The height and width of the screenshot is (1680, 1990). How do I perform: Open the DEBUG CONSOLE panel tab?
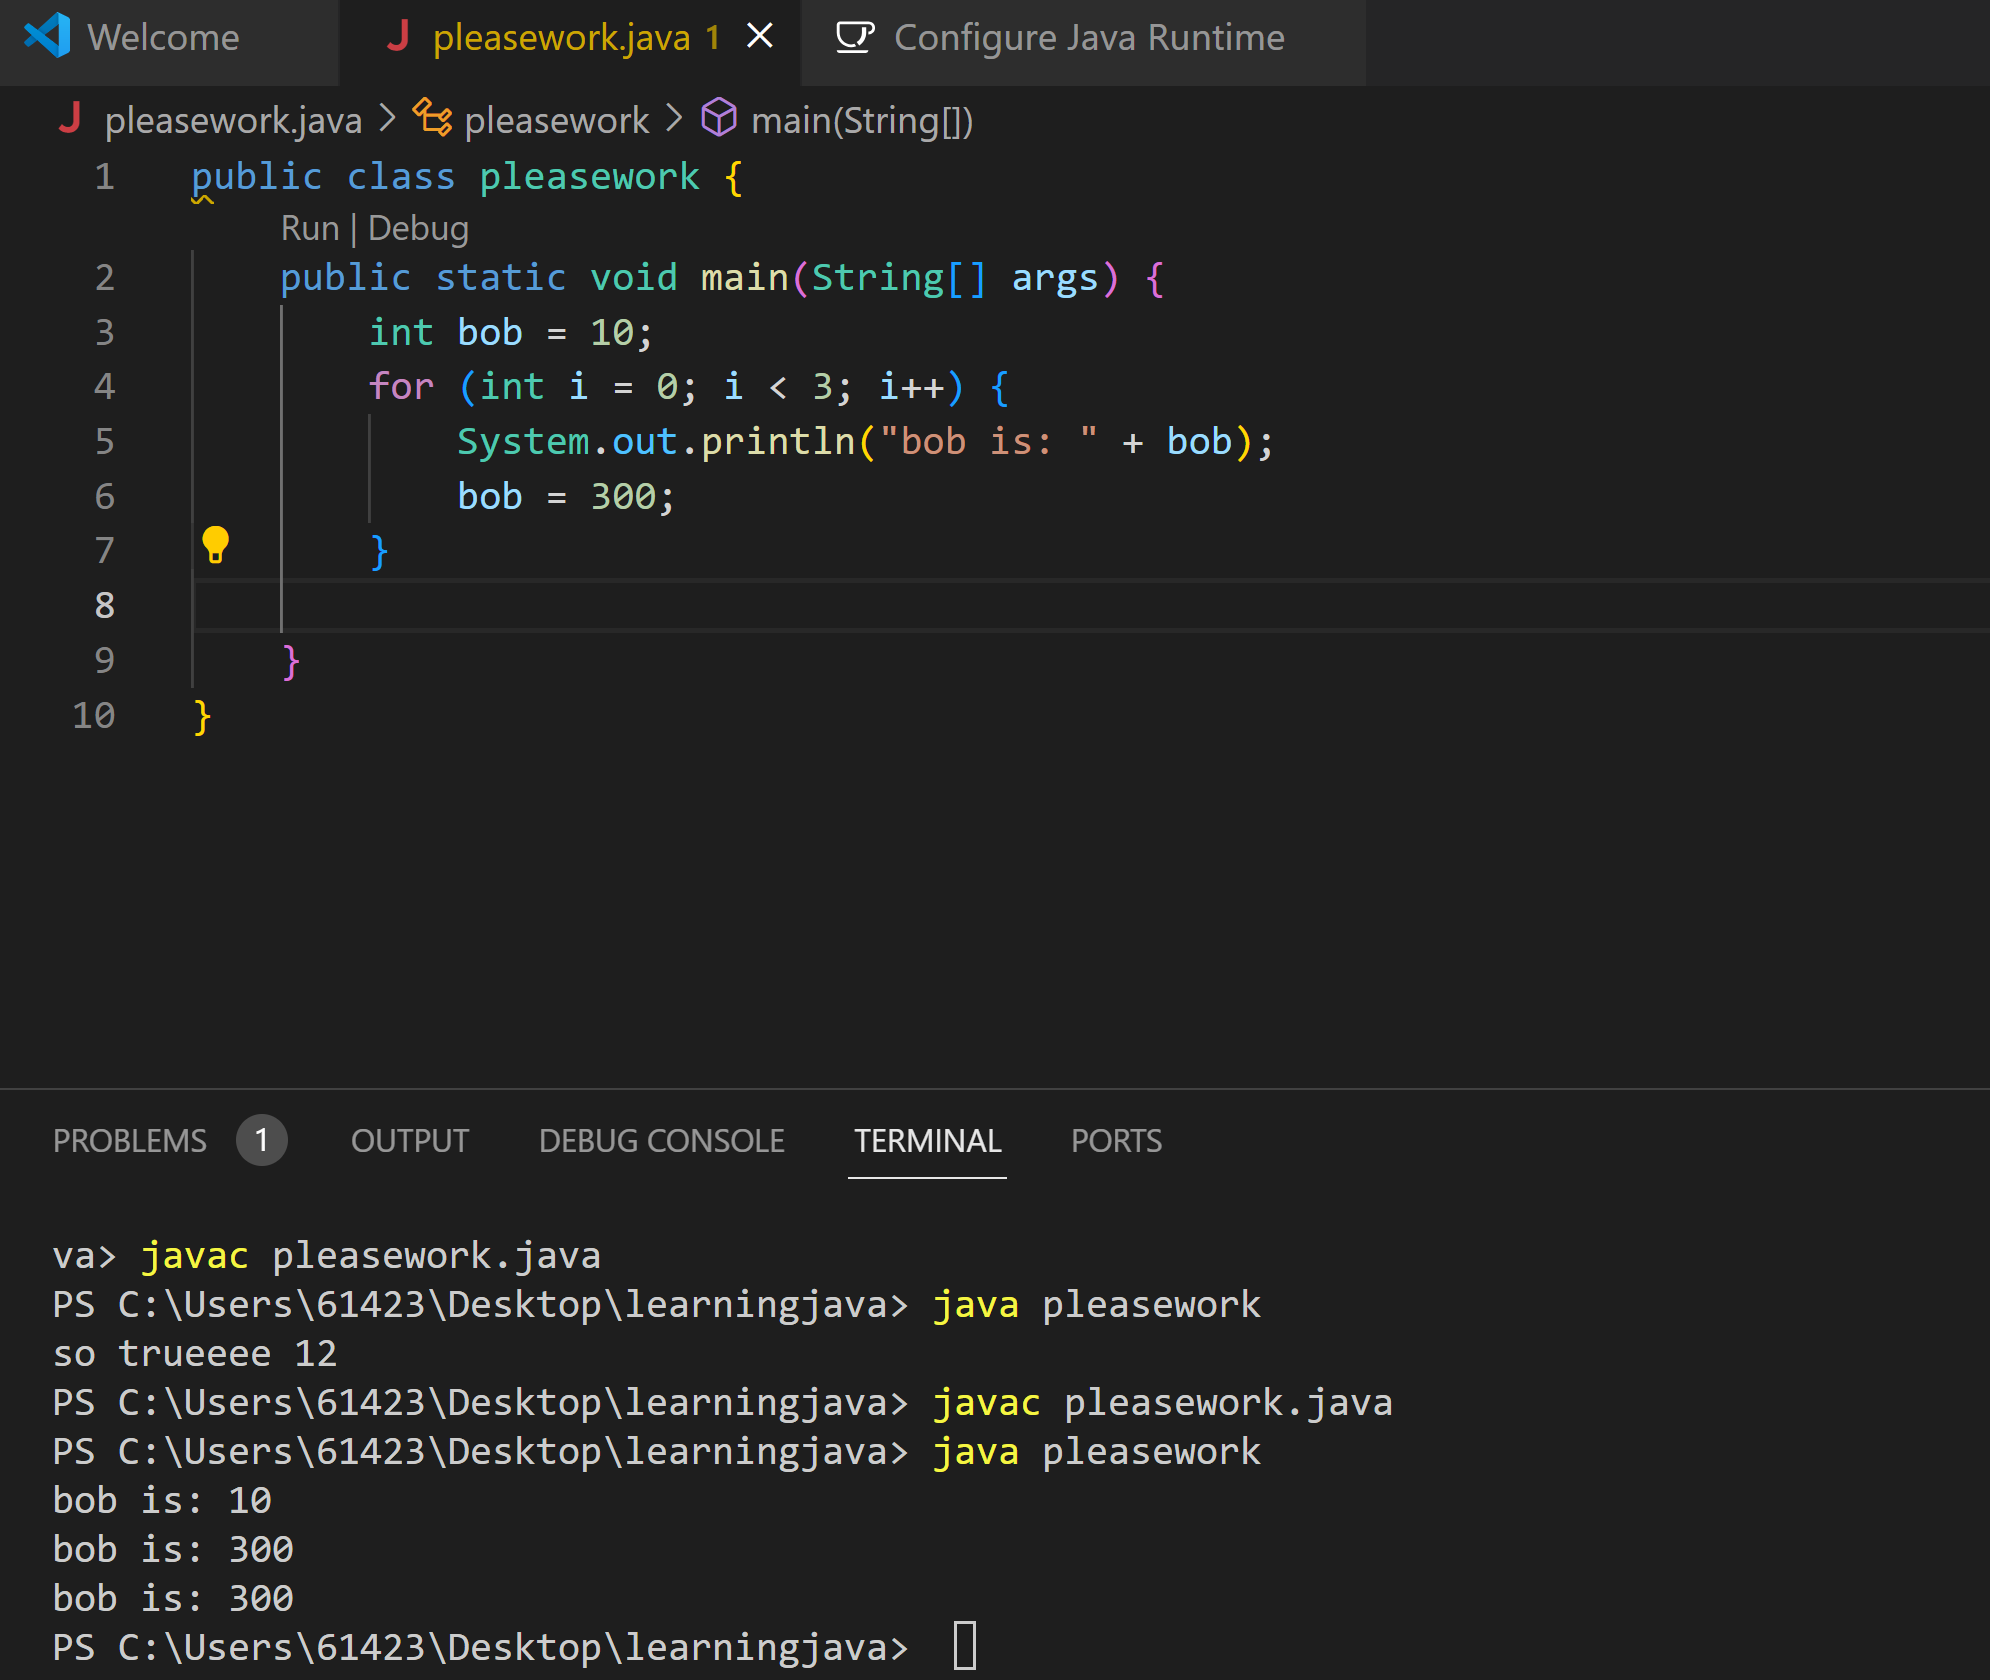coord(661,1141)
